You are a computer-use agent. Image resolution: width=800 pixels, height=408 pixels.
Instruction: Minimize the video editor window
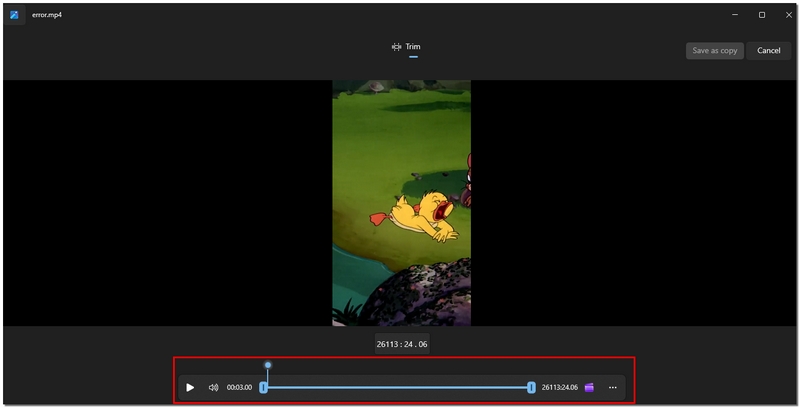pyautogui.click(x=735, y=15)
